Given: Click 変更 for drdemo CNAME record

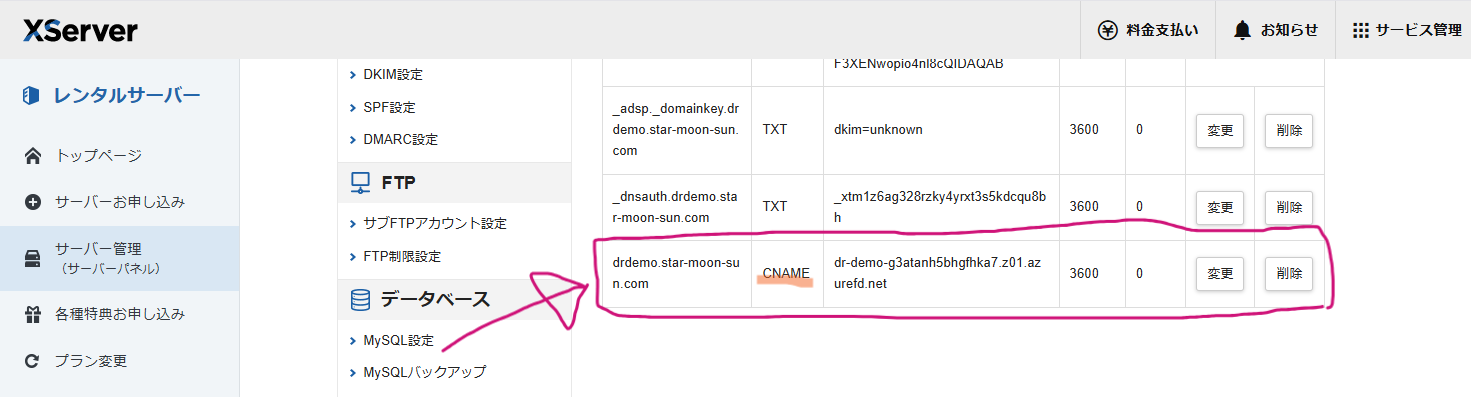Looking at the screenshot, I should (1220, 273).
